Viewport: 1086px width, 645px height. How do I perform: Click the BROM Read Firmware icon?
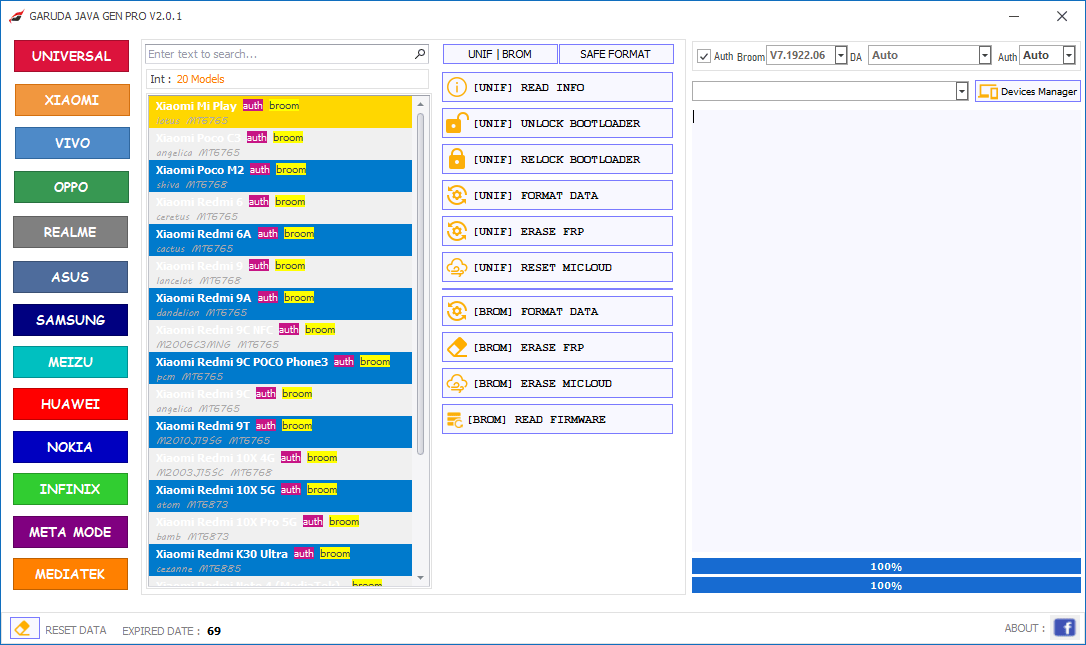click(x=455, y=419)
